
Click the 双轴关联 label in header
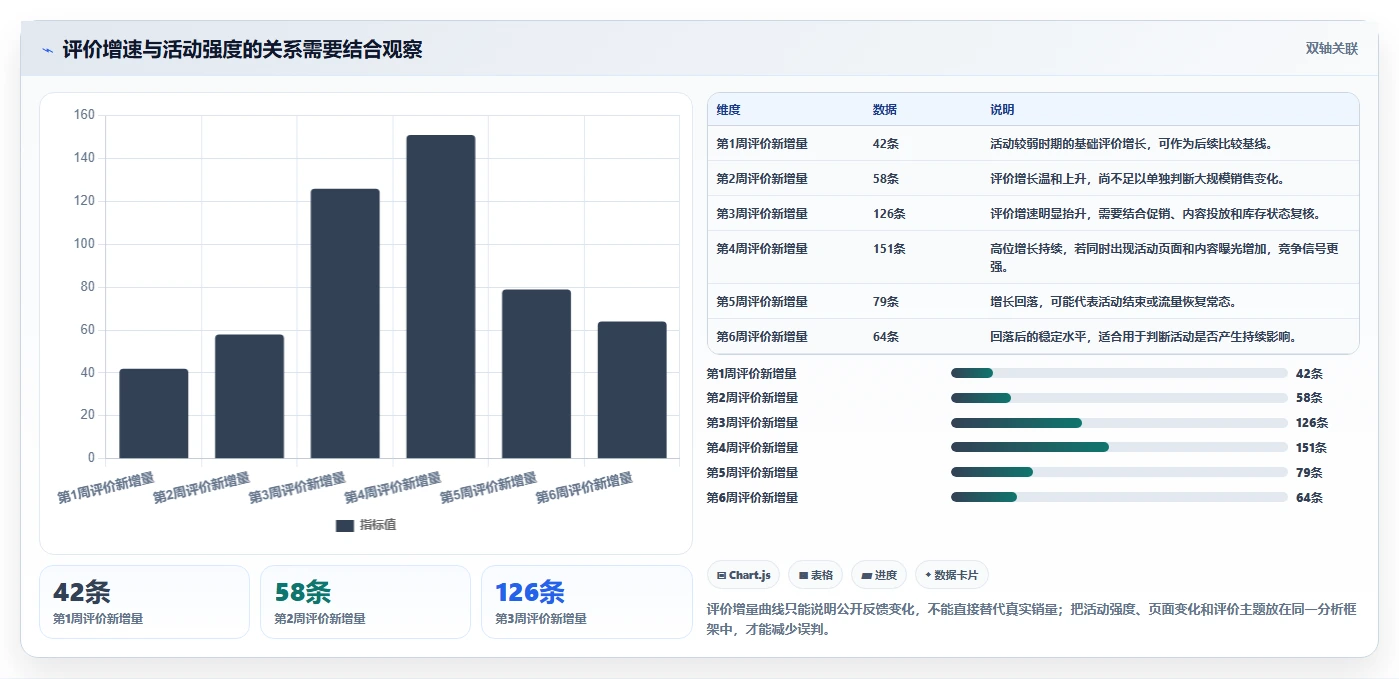coord(1332,49)
